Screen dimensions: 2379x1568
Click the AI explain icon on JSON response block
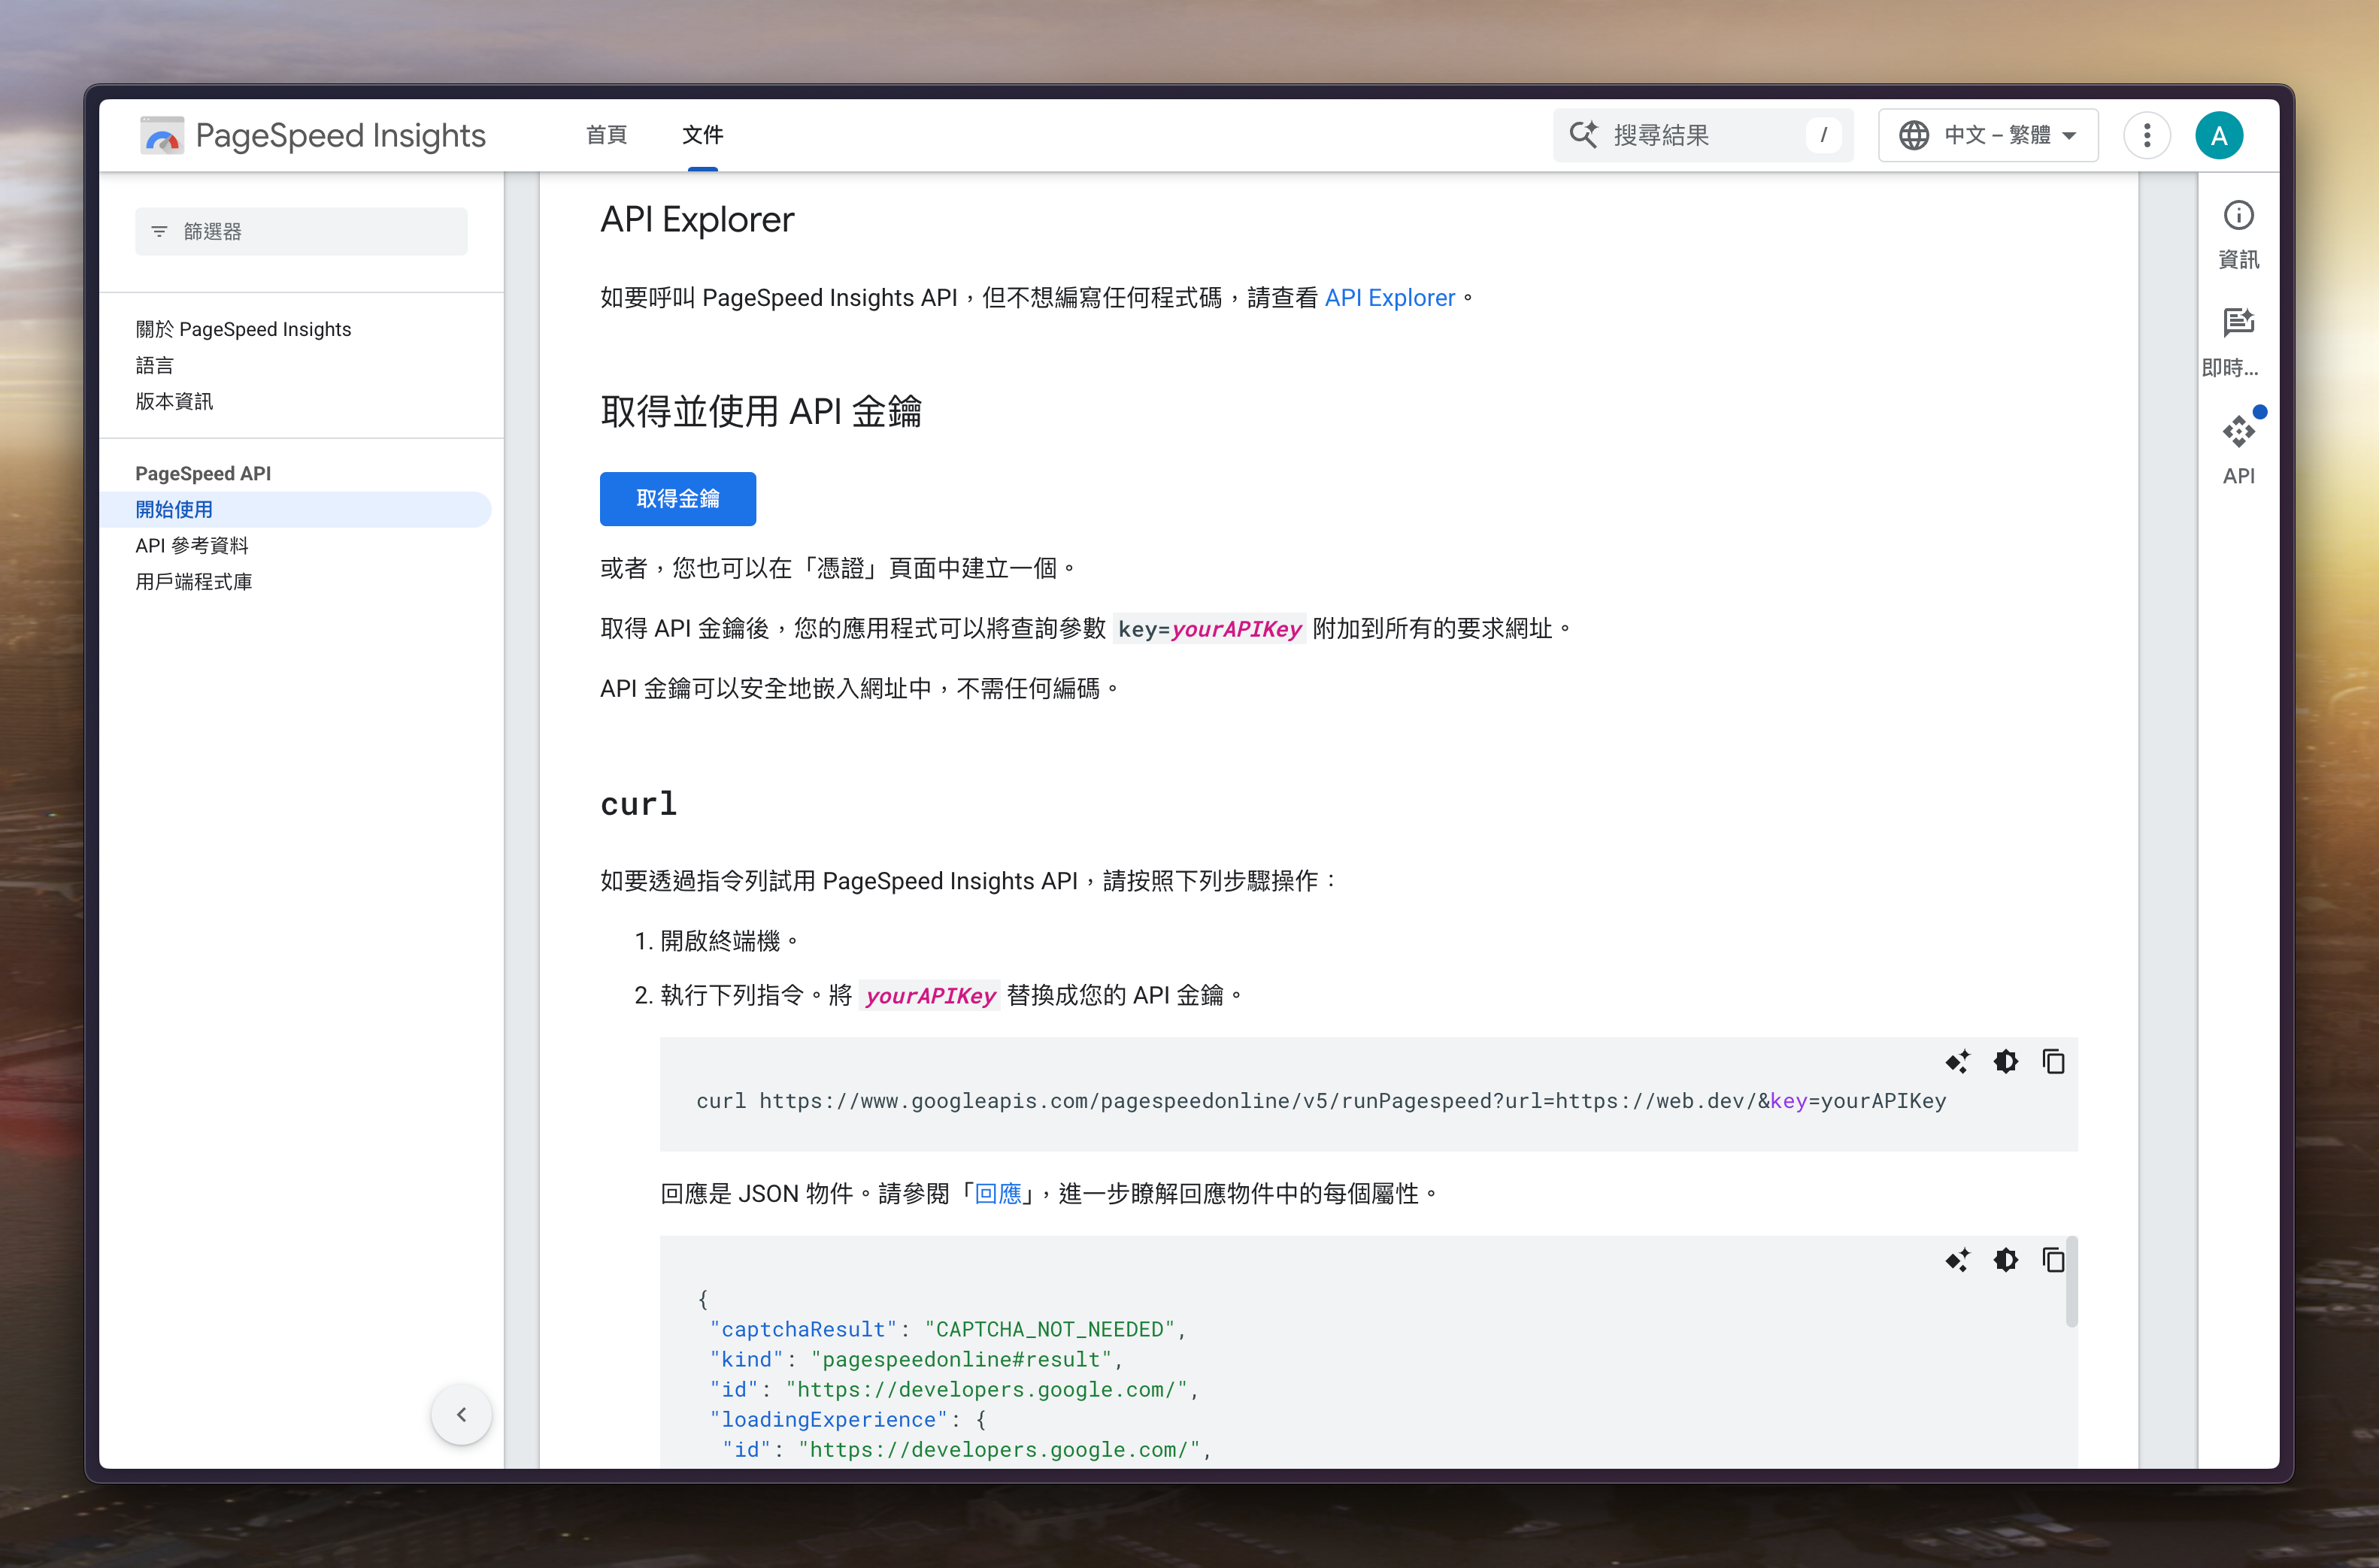(1957, 1259)
